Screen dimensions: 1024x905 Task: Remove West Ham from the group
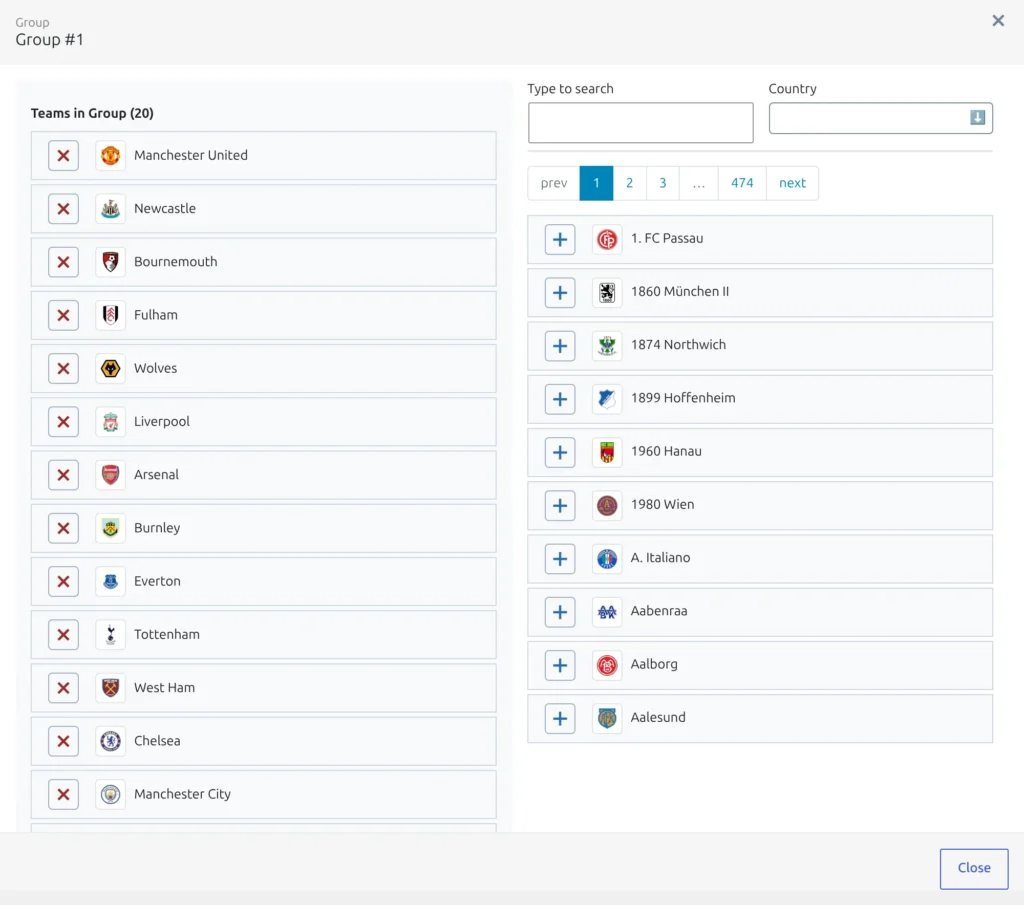[63, 688]
